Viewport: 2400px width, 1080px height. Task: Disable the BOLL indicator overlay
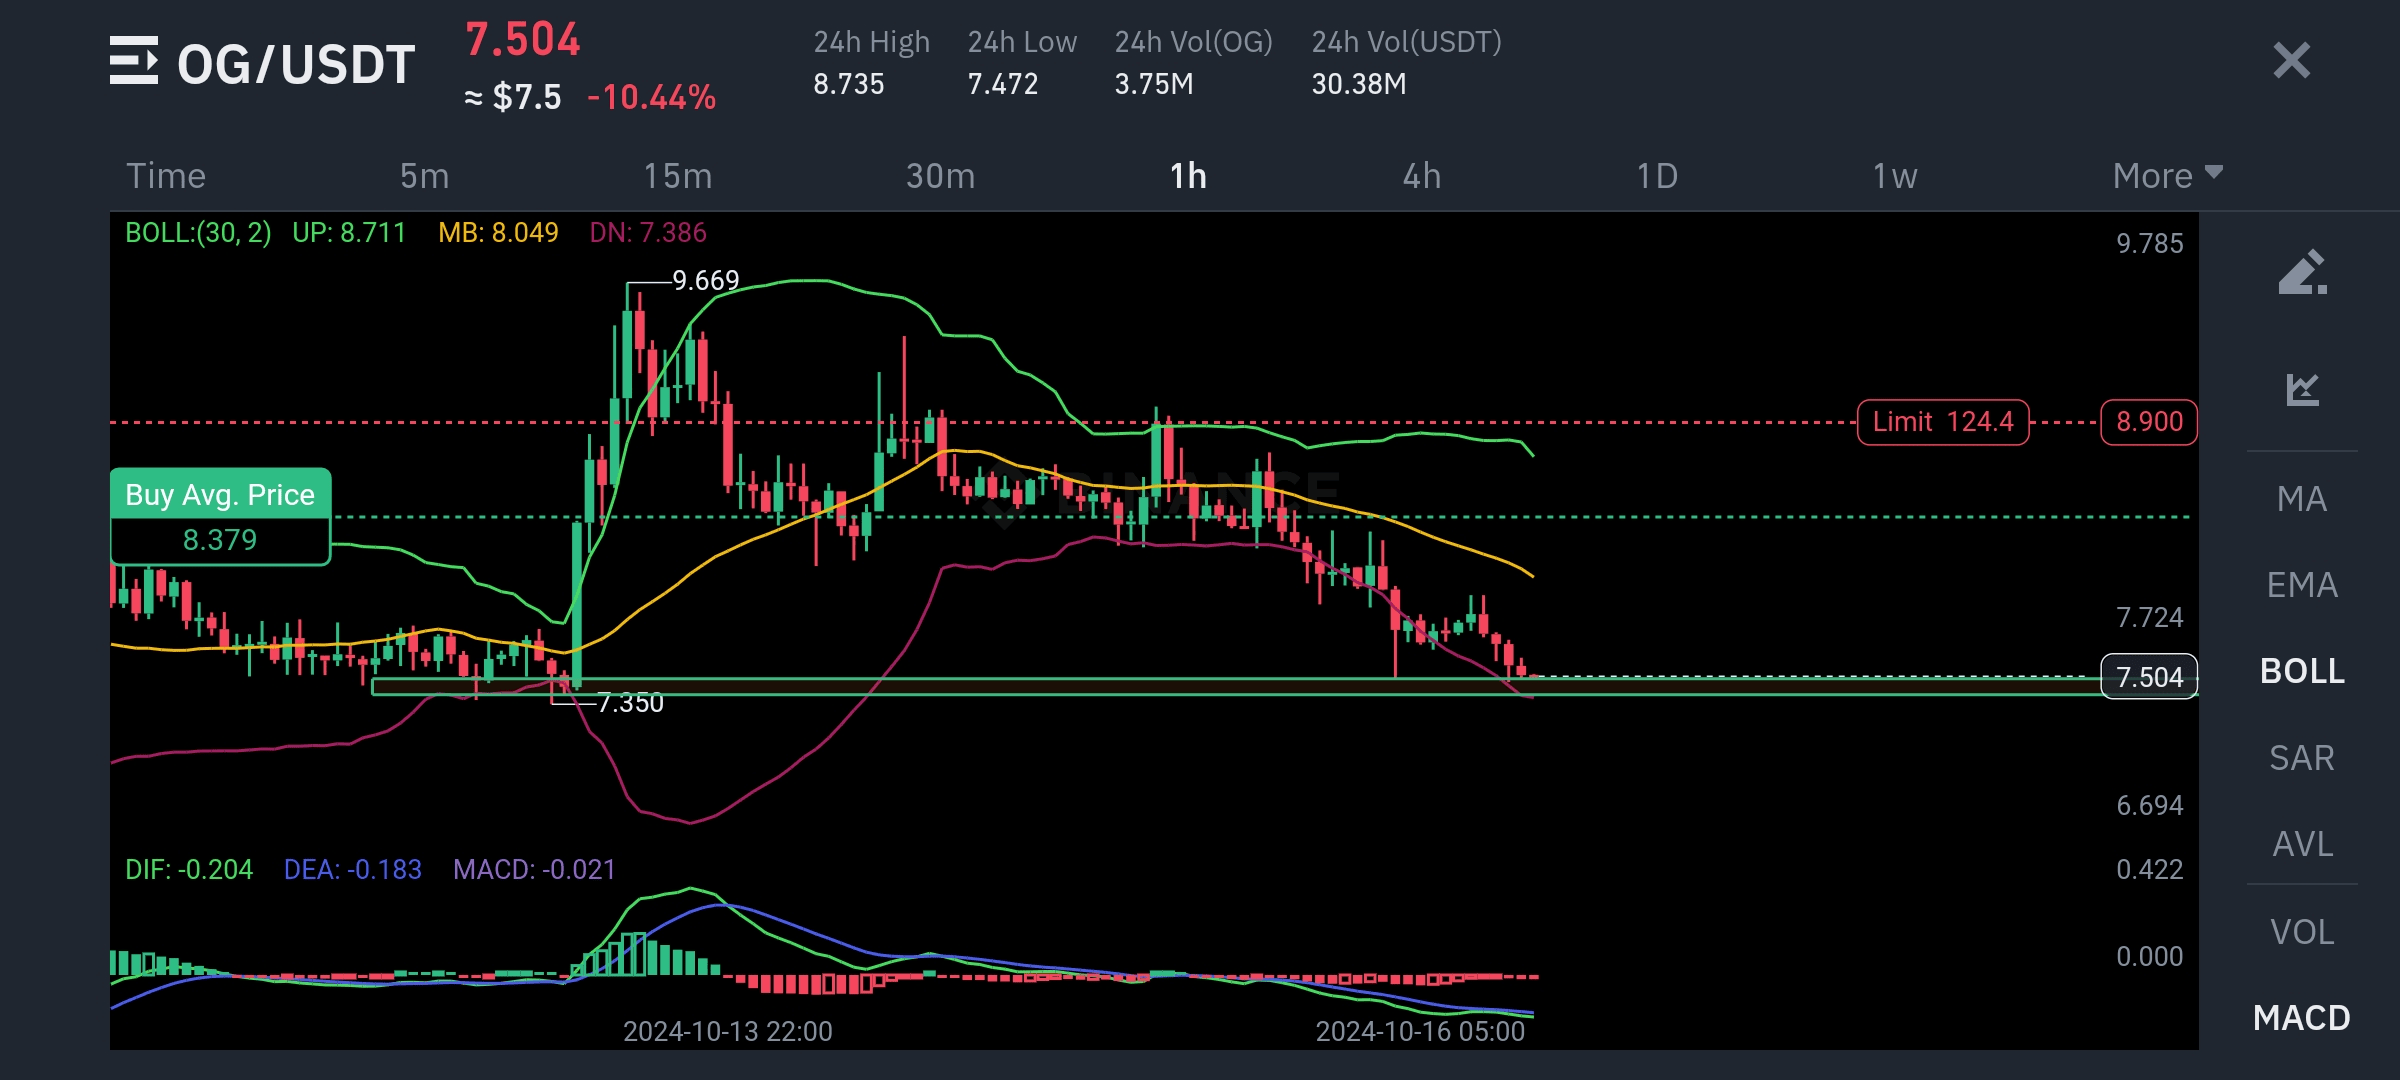[x=2302, y=671]
